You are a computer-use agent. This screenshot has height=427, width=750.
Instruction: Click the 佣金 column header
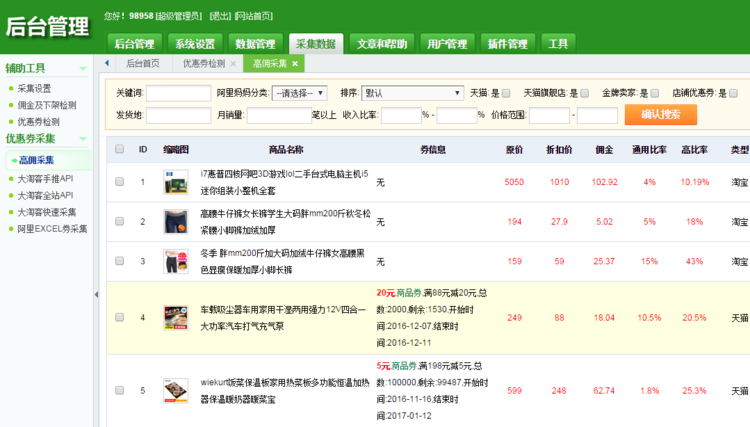604,150
